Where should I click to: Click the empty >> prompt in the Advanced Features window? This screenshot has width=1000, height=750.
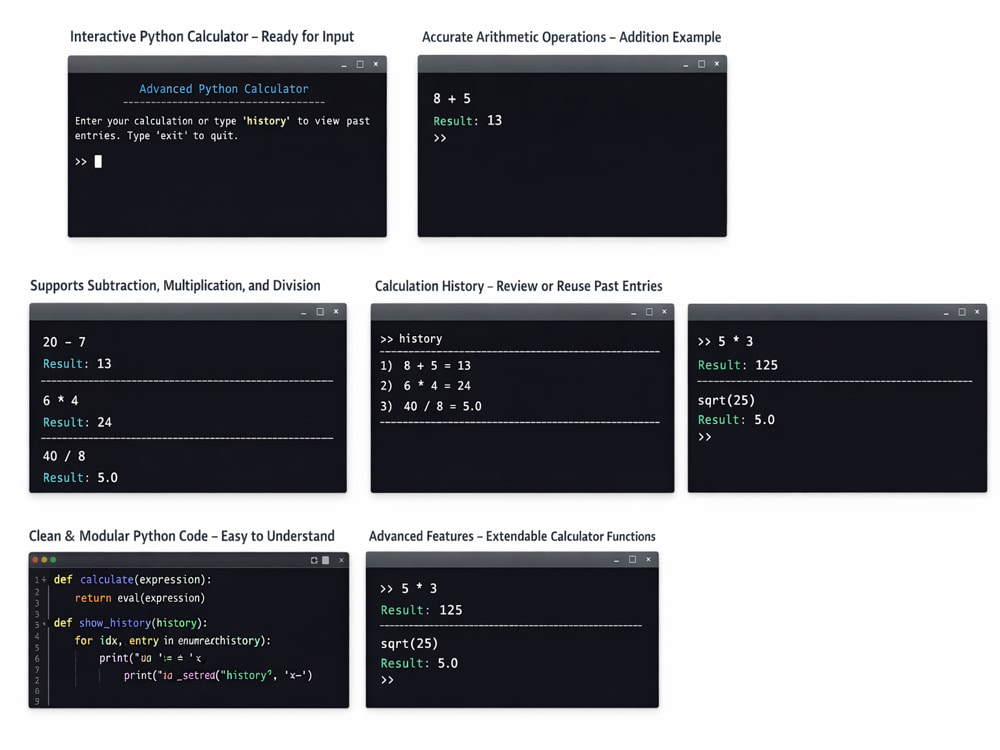pos(387,680)
